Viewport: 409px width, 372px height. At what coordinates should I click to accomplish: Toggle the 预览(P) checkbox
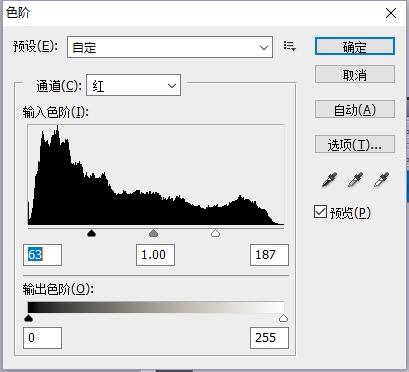point(320,212)
